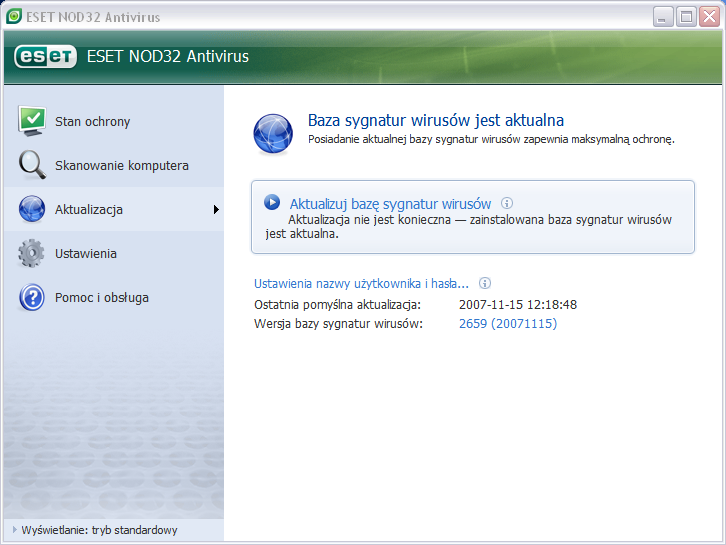Open the Stan ochrony section
The height and width of the screenshot is (545, 726).
(x=114, y=121)
